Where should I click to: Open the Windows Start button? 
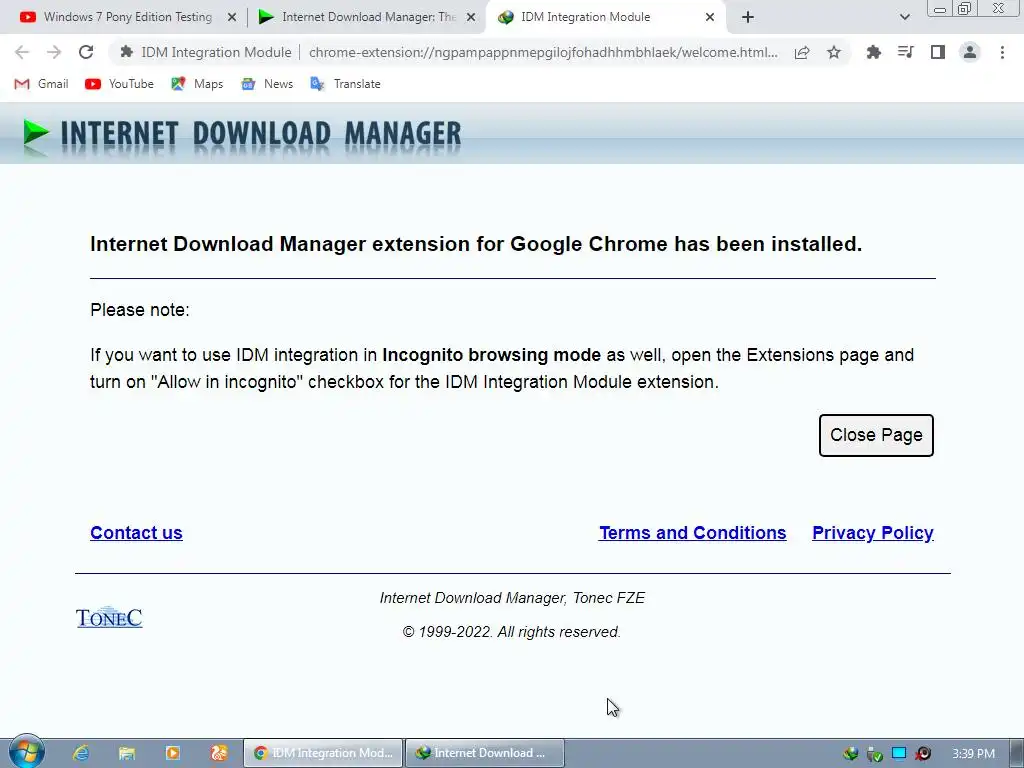click(x=26, y=752)
